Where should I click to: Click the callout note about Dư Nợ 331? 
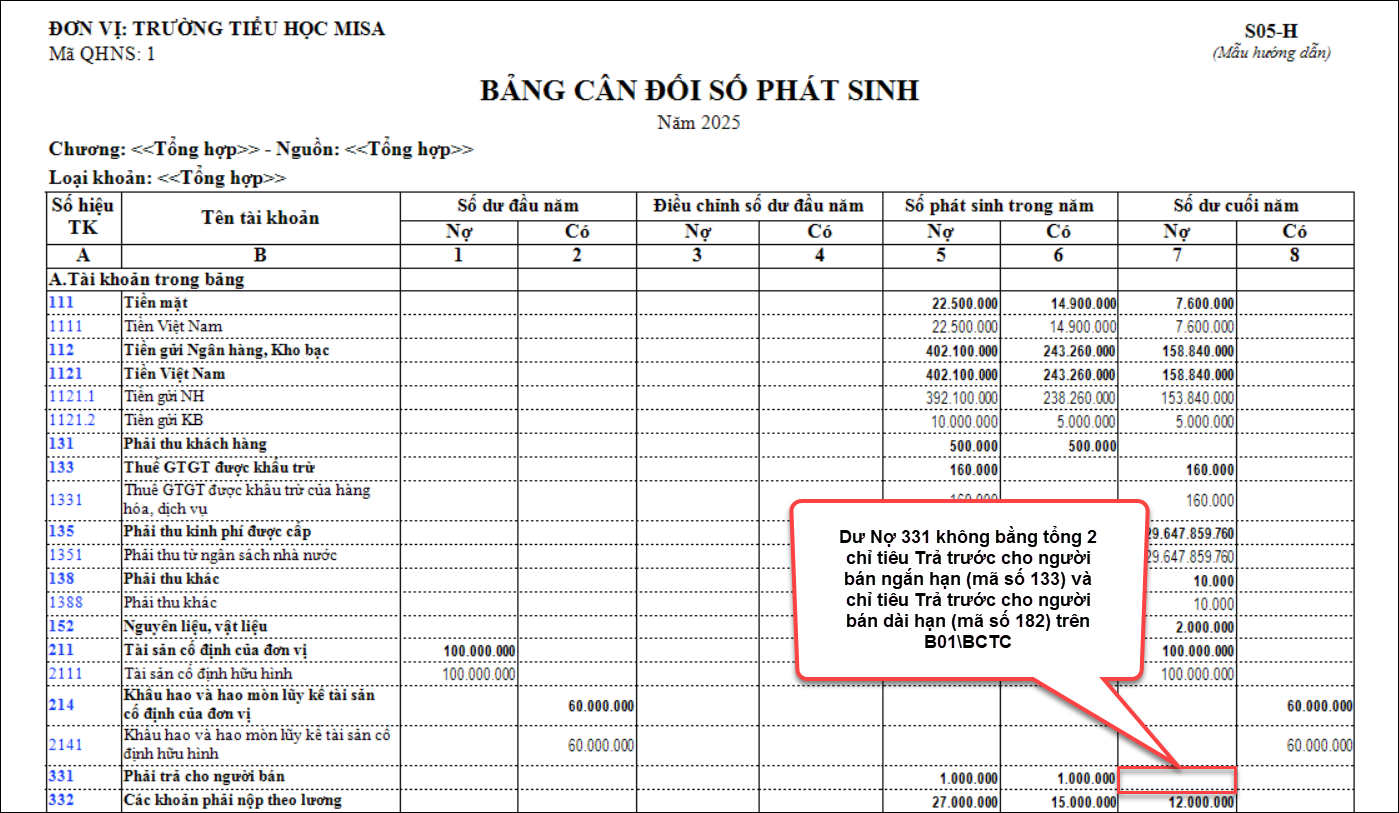point(968,592)
